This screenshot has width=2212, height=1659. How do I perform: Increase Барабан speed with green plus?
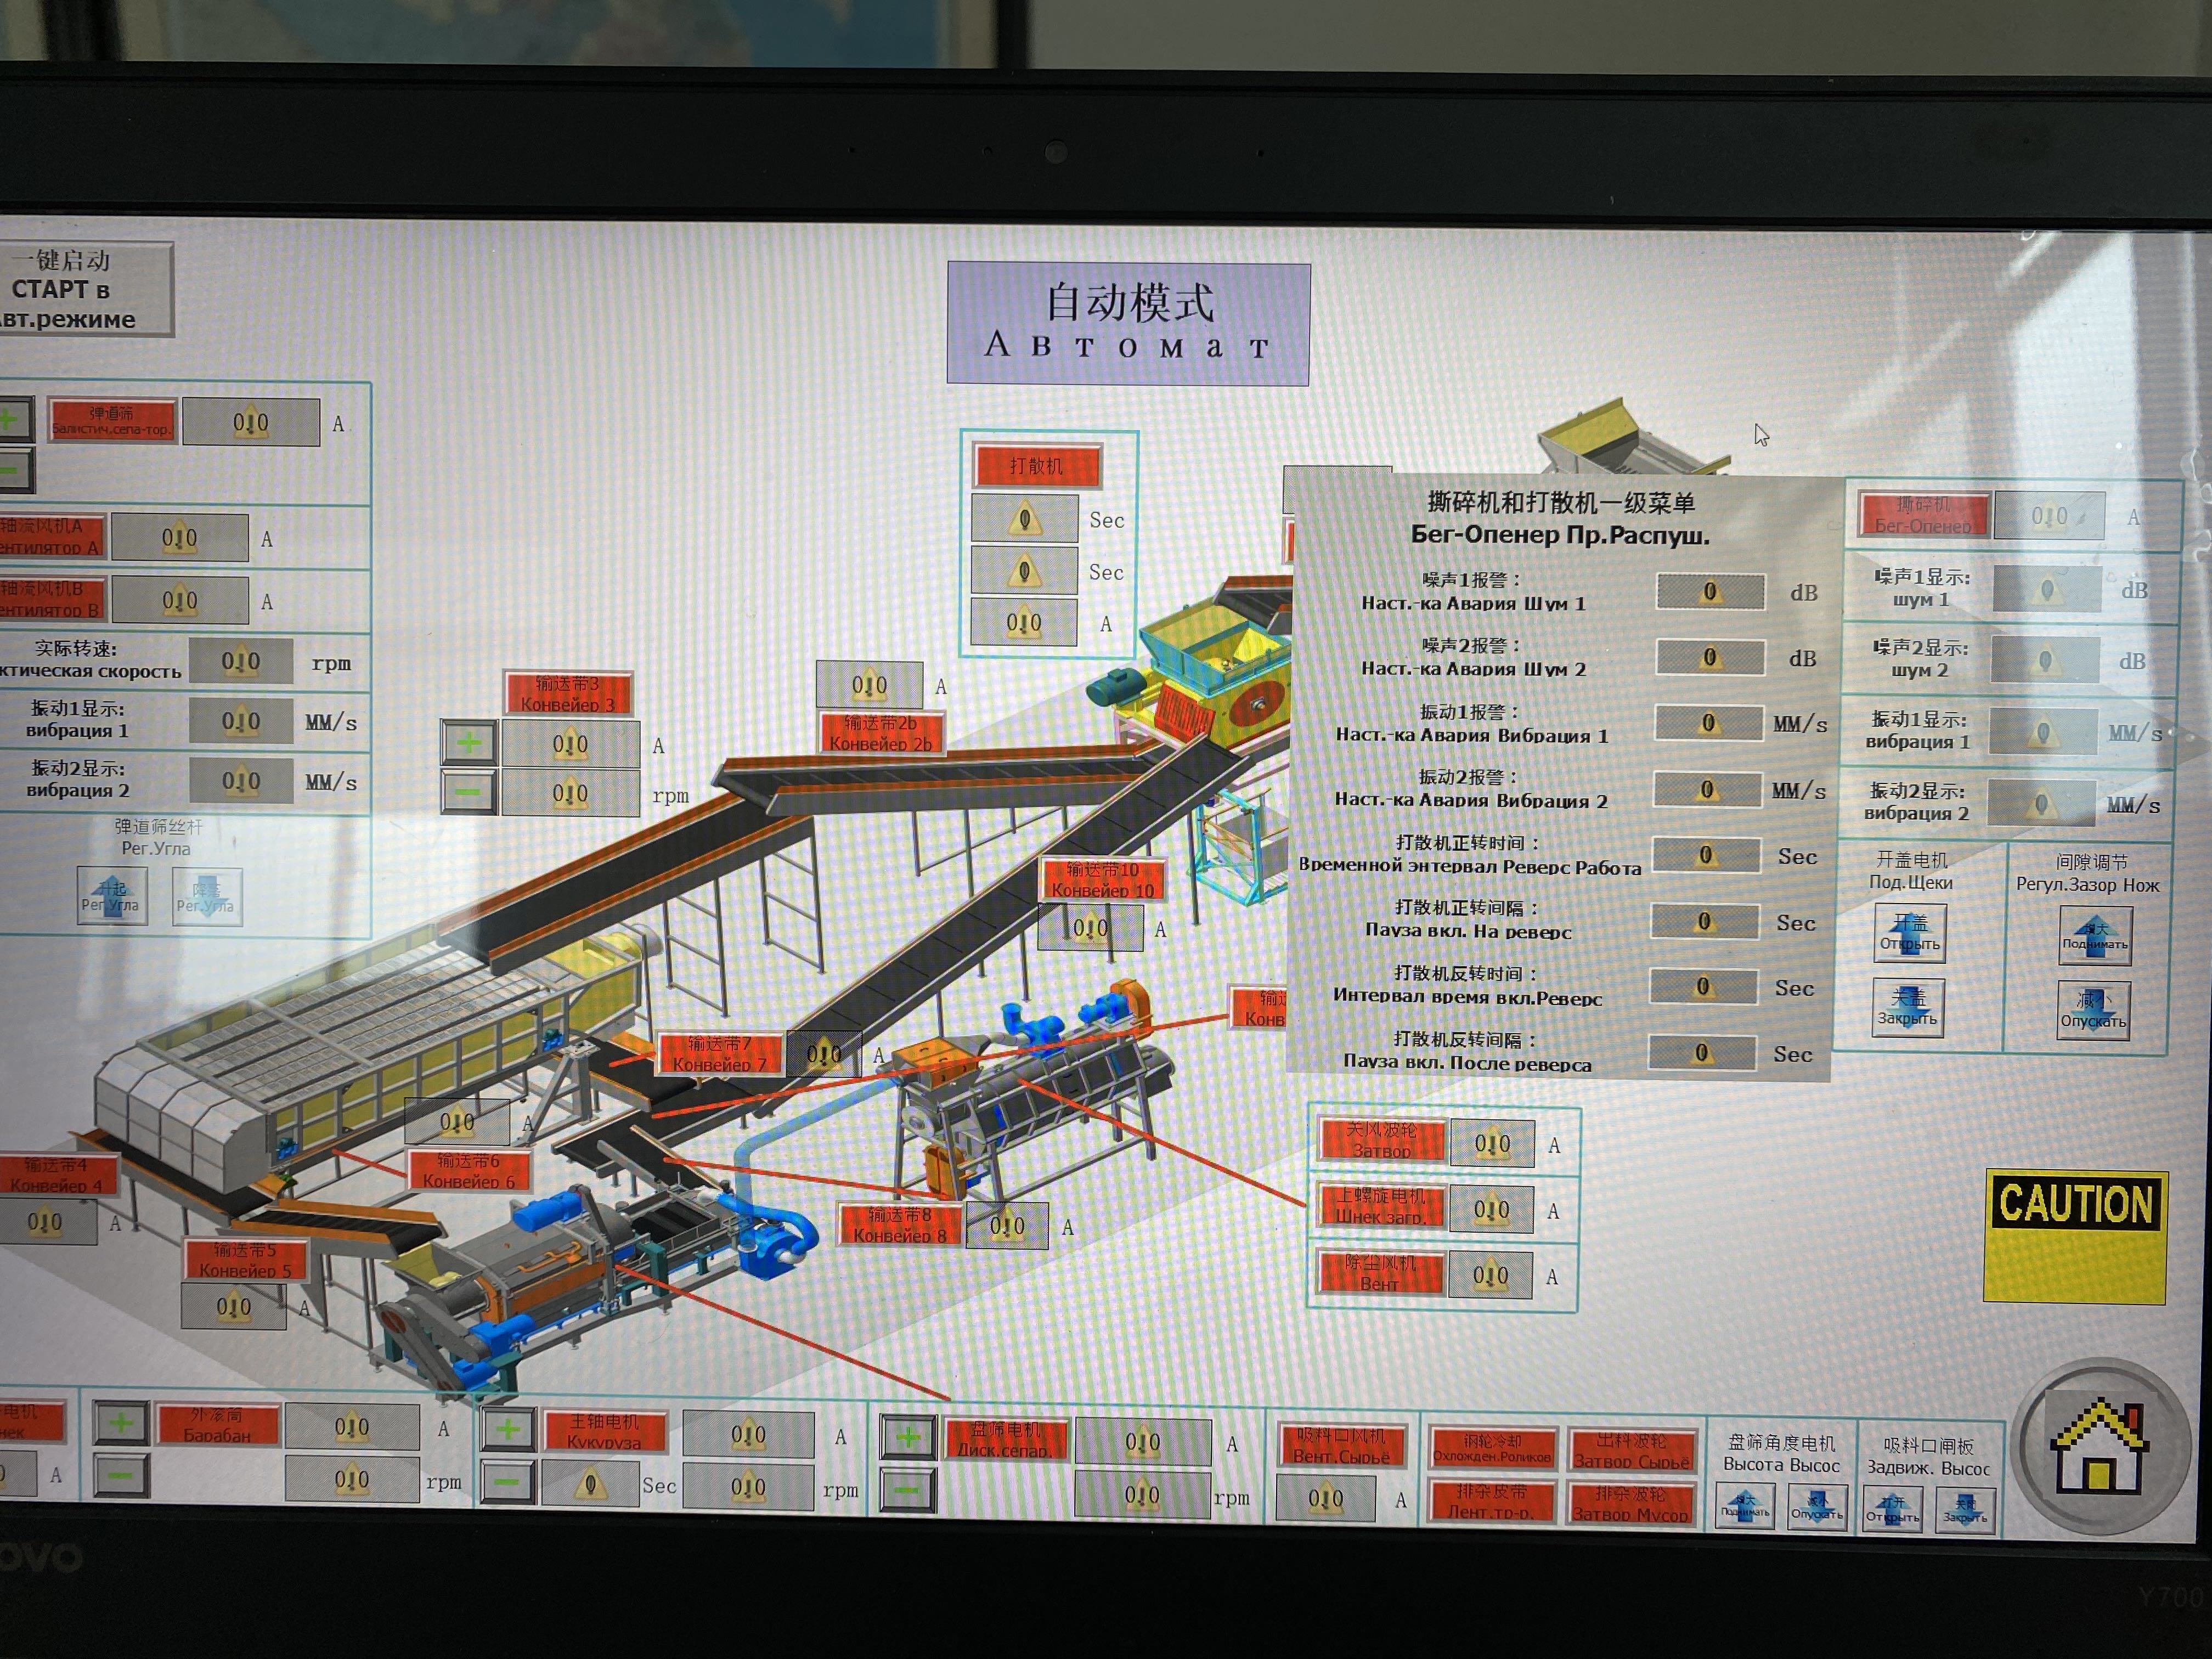point(121,1422)
